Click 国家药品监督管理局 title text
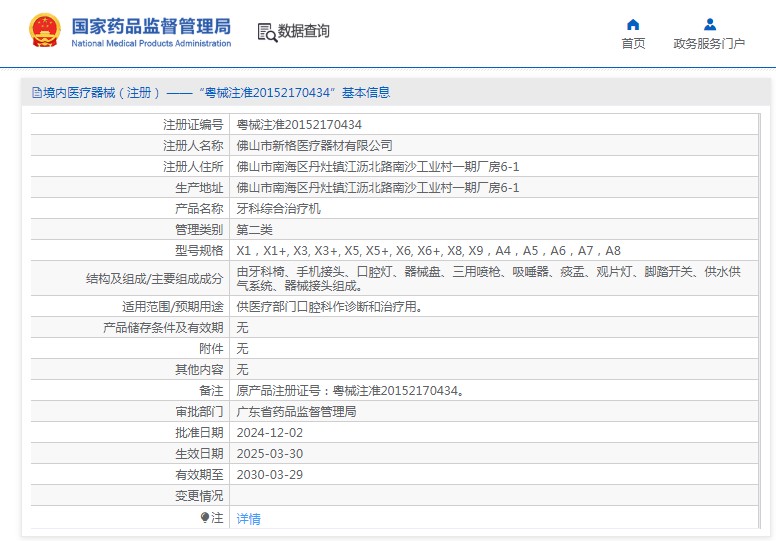Screen dimensions: 776x541 [151, 26]
